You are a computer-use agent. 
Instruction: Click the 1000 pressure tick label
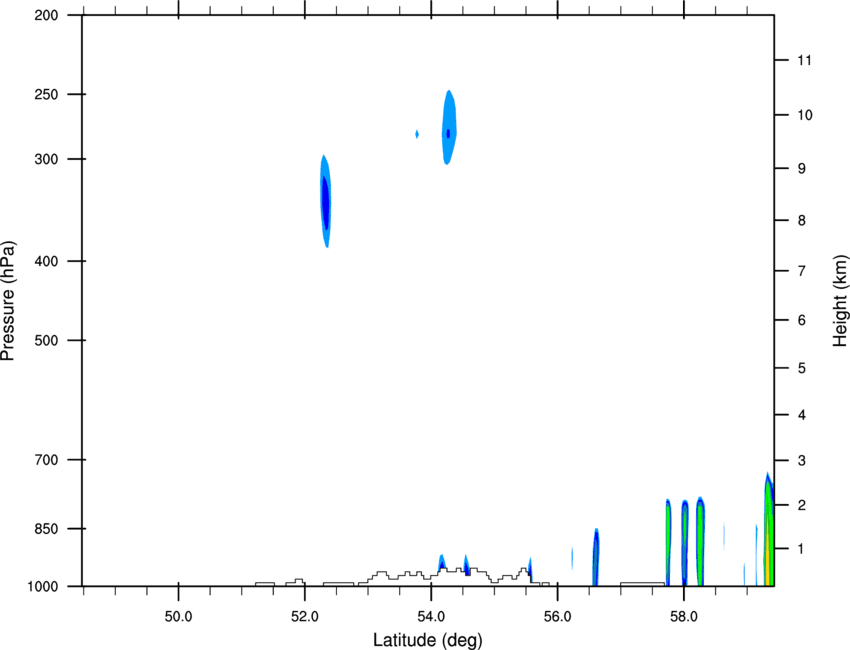click(x=42, y=587)
